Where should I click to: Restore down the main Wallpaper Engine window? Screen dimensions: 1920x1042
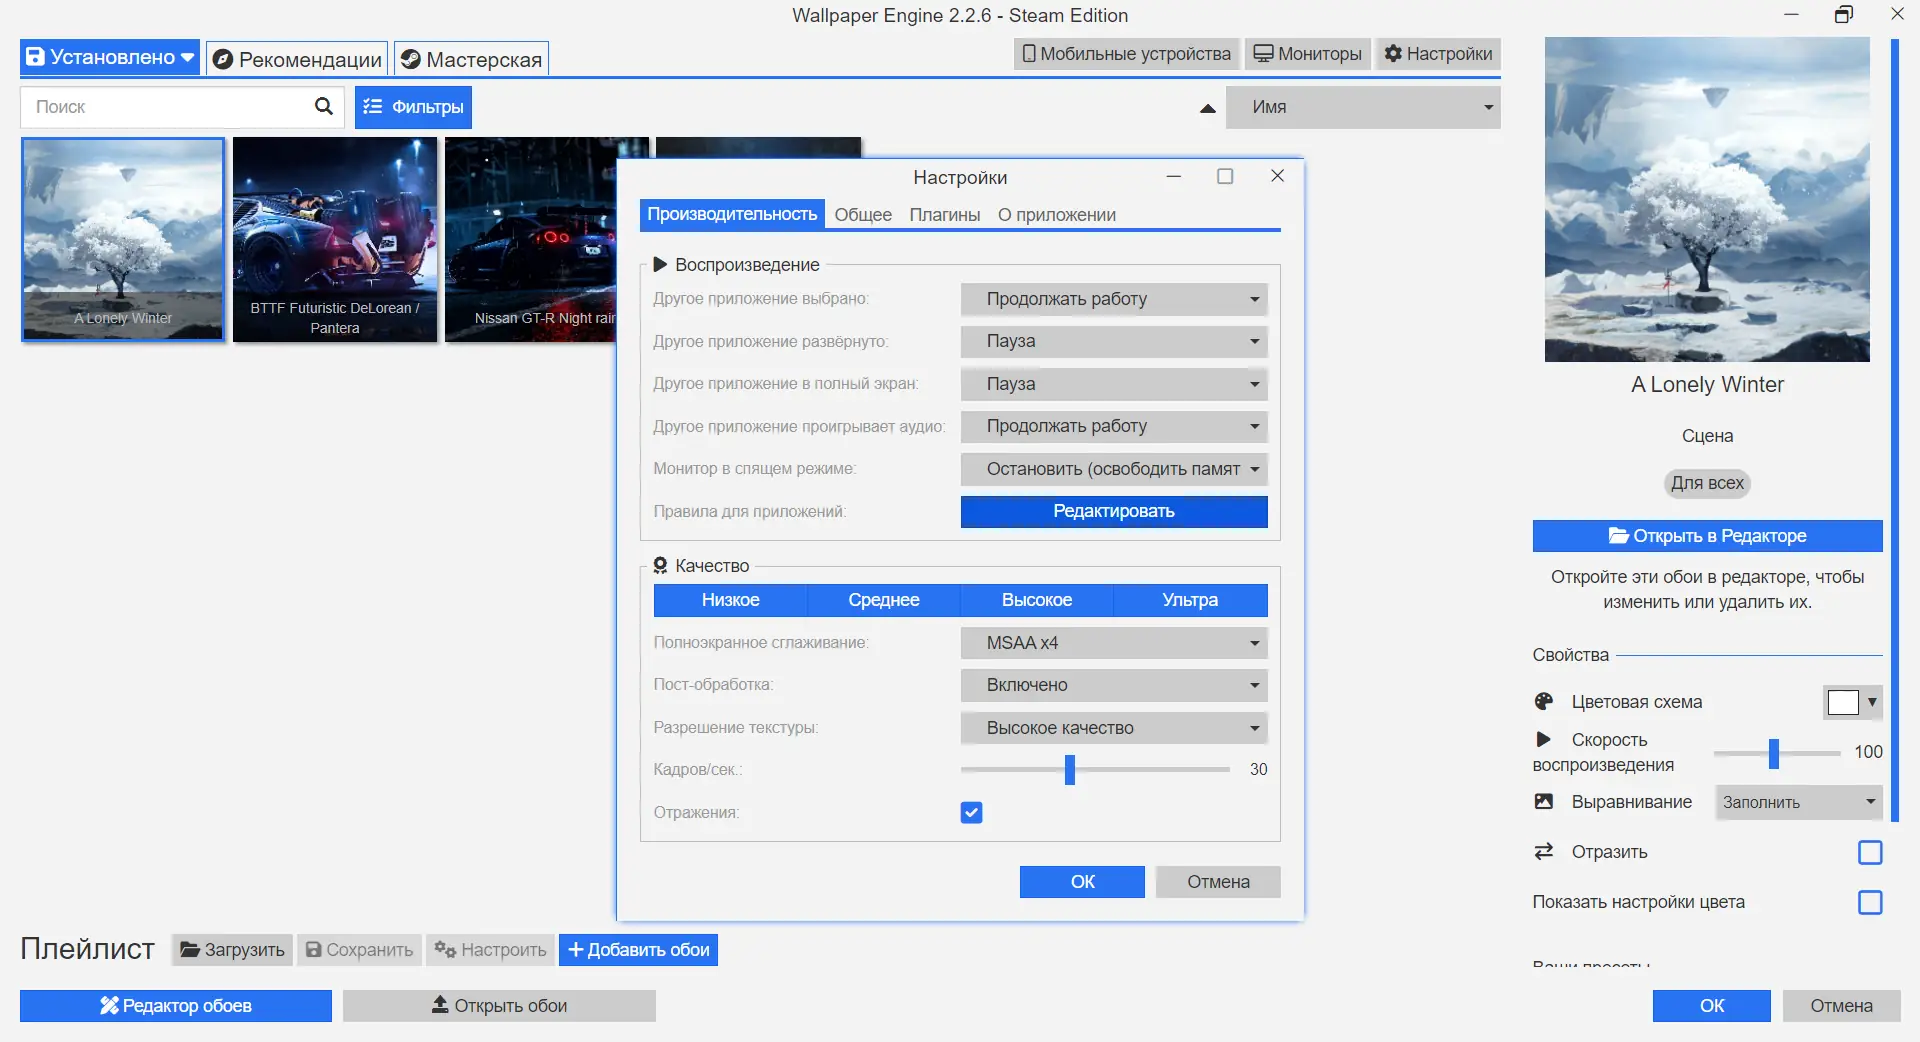click(x=1844, y=14)
